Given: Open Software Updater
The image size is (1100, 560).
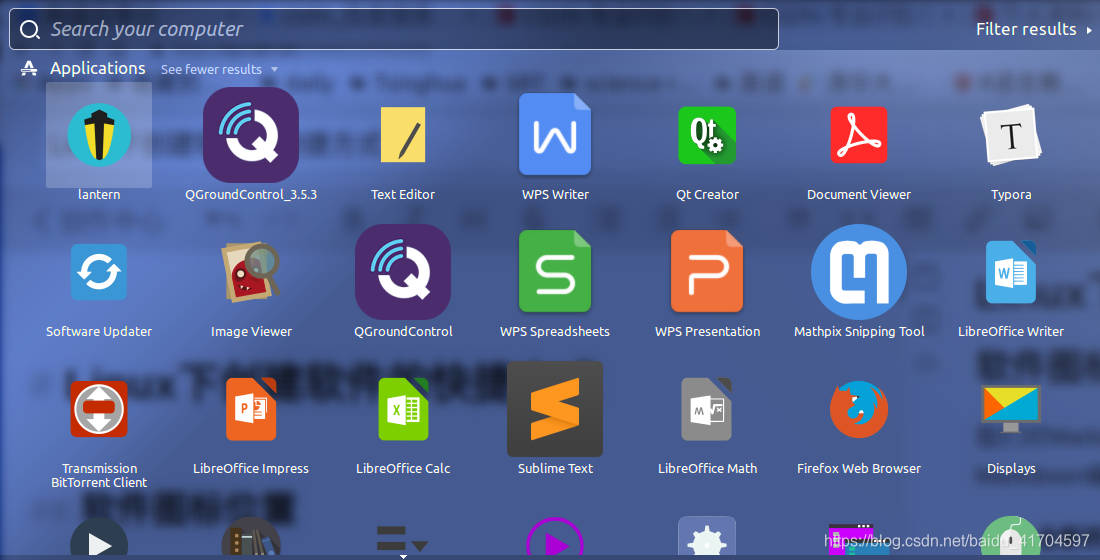Looking at the screenshot, I should pyautogui.click(x=99, y=272).
